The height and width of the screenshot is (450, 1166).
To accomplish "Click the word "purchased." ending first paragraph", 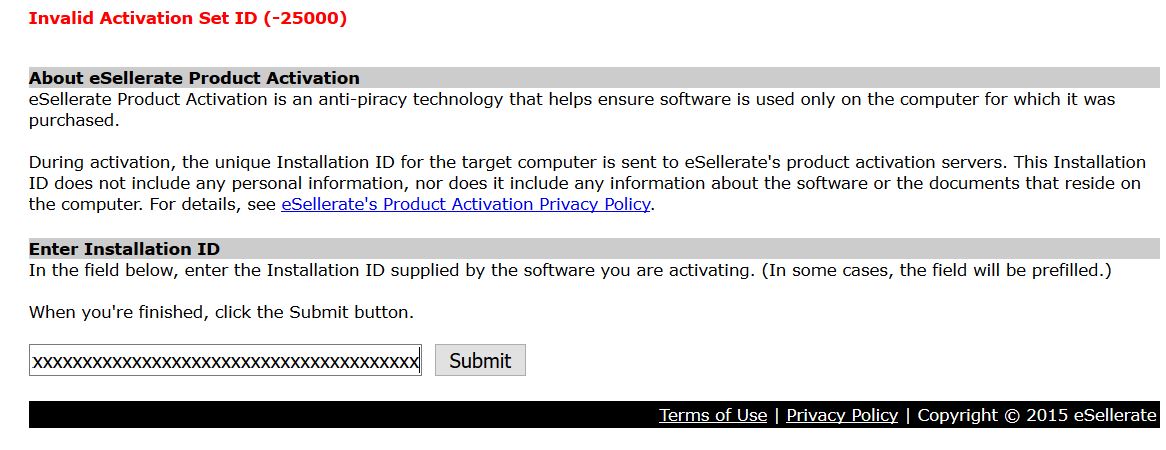I will point(74,120).
